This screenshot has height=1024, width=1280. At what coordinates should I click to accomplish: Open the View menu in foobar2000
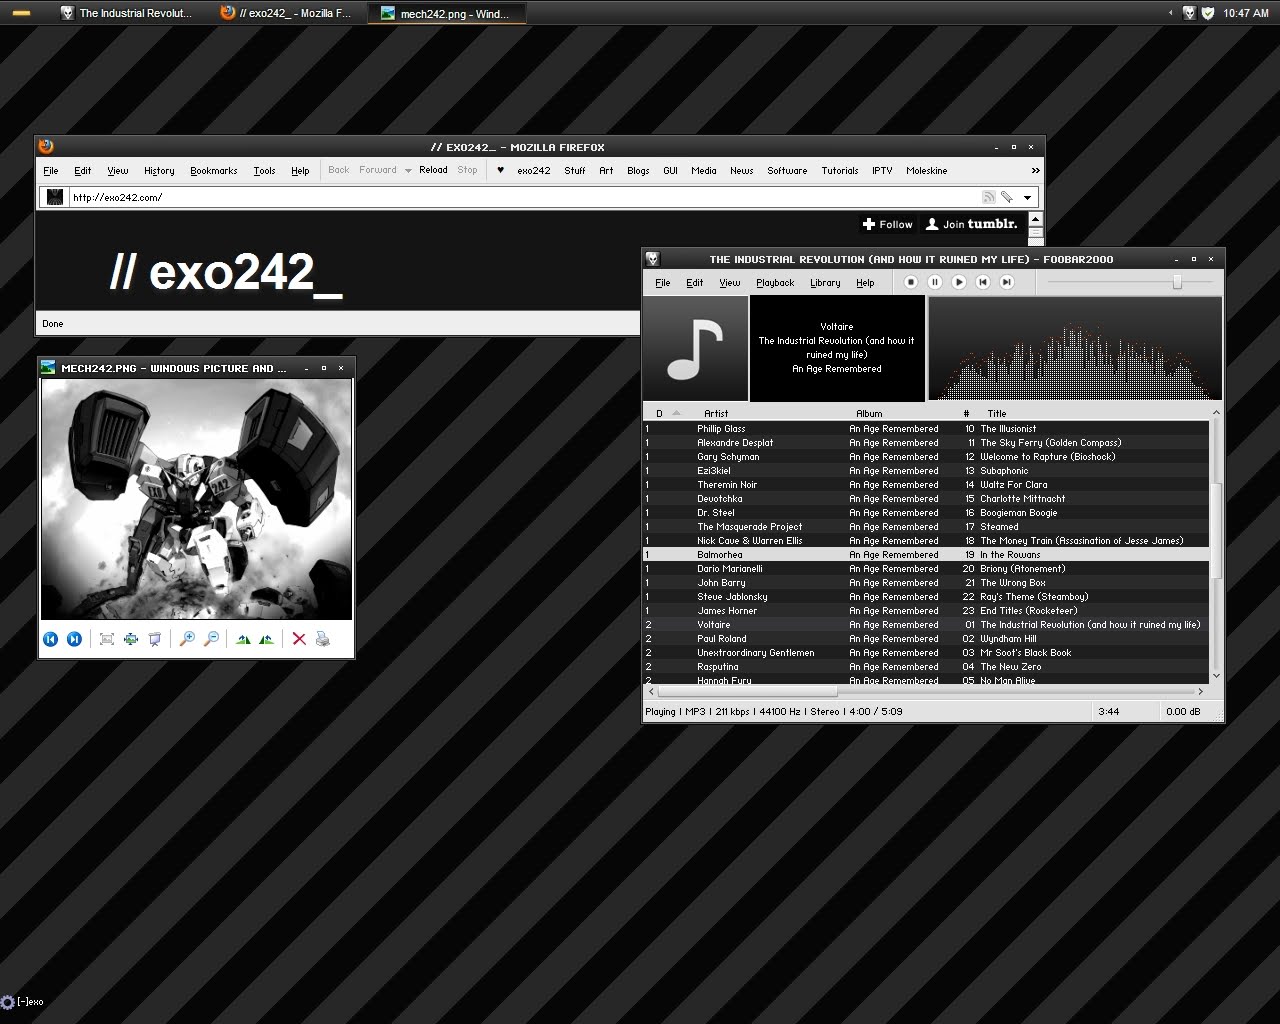[730, 283]
